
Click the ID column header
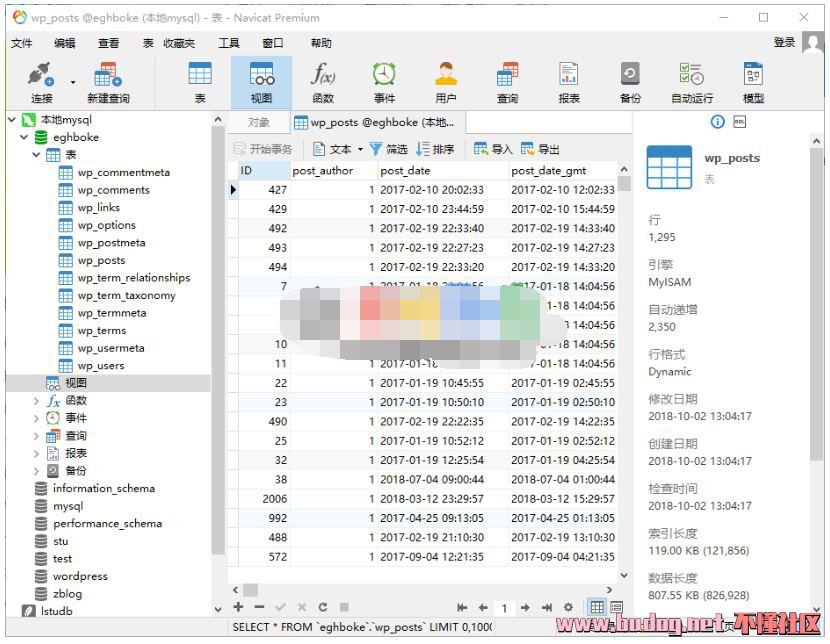tap(264, 170)
